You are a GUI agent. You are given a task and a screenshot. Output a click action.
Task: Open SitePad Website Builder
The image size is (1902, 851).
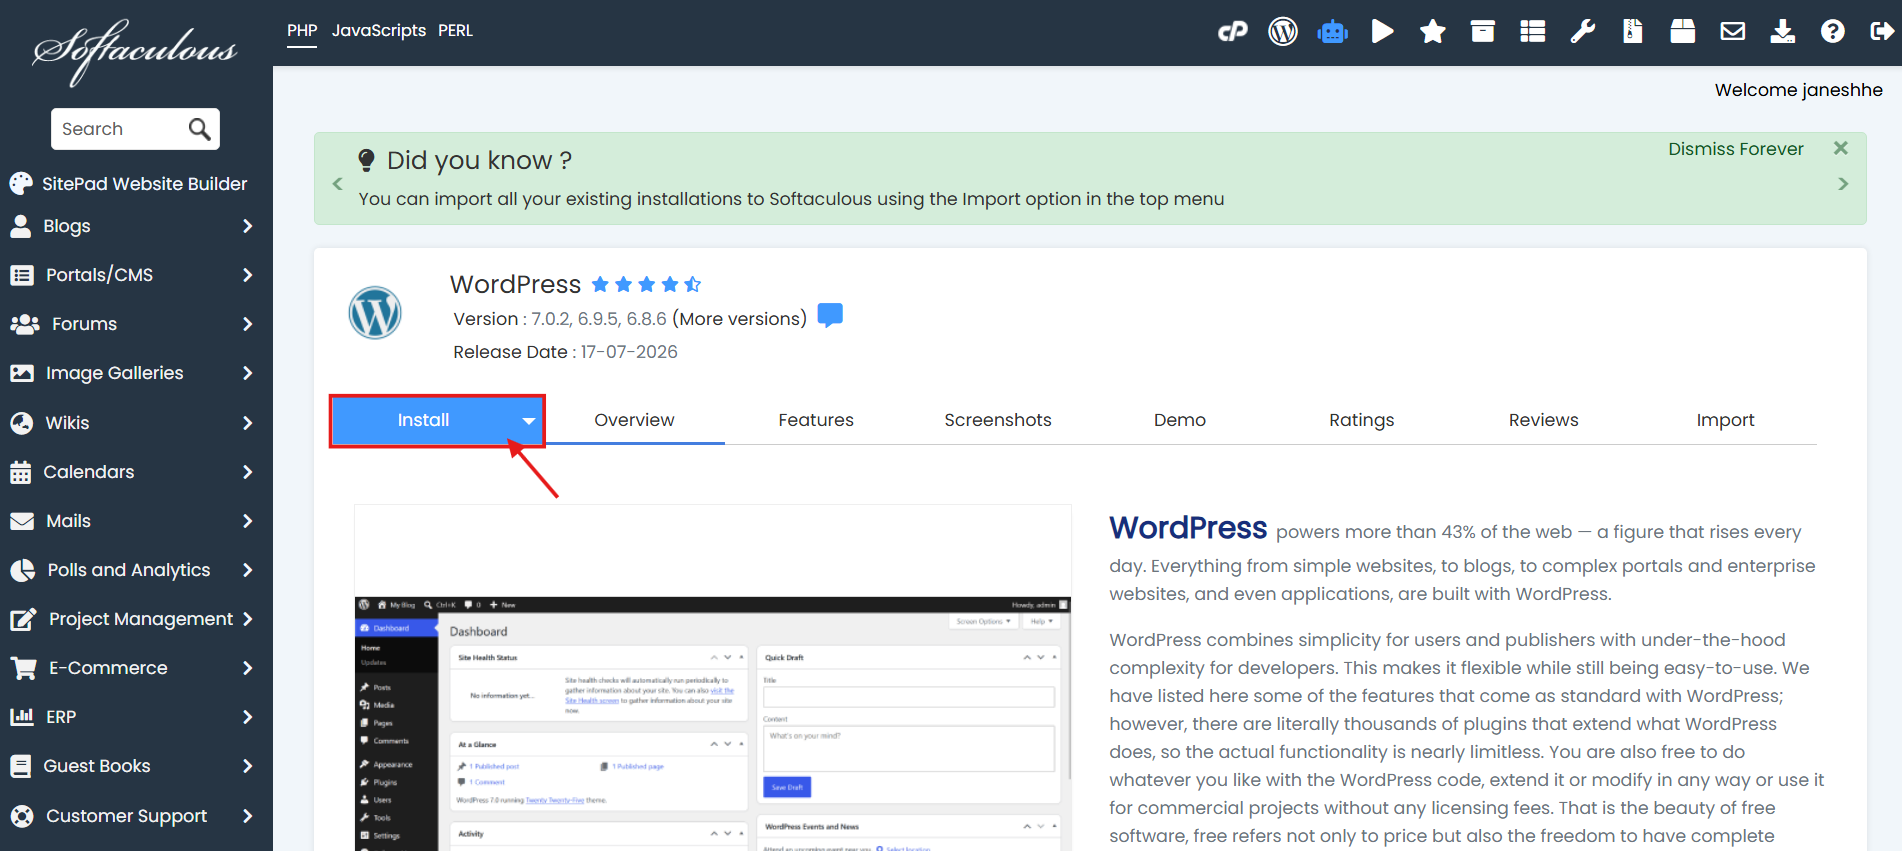(x=128, y=184)
